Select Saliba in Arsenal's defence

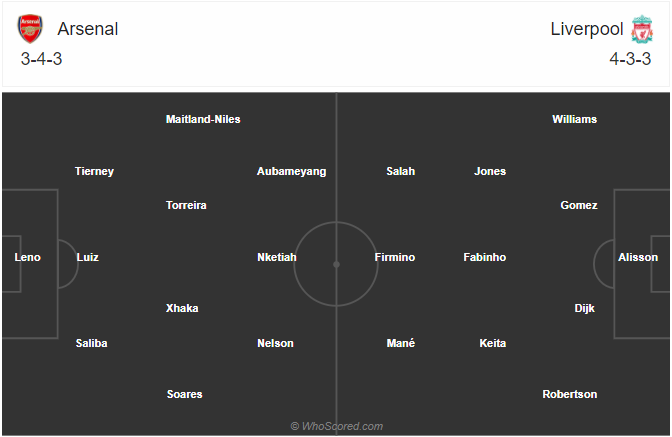click(x=91, y=343)
